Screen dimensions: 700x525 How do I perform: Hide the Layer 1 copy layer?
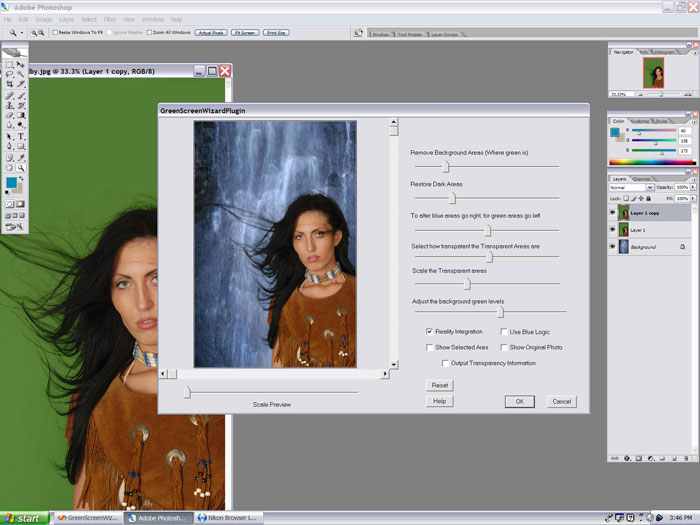(612, 213)
